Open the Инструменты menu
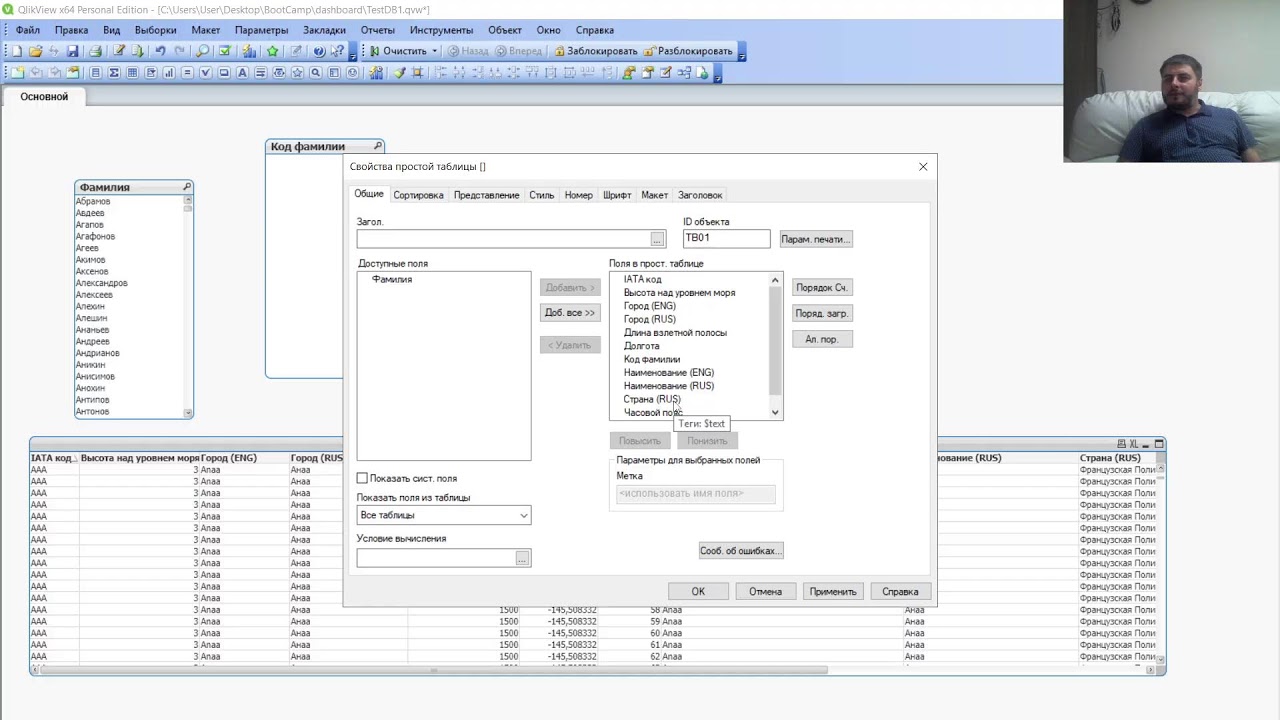1280x720 pixels. coord(441,30)
